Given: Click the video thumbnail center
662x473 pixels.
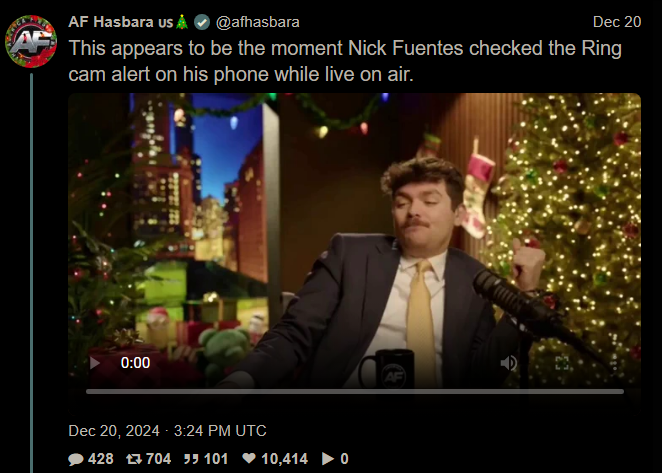Looking at the screenshot, I should click(x=355, y=241).
